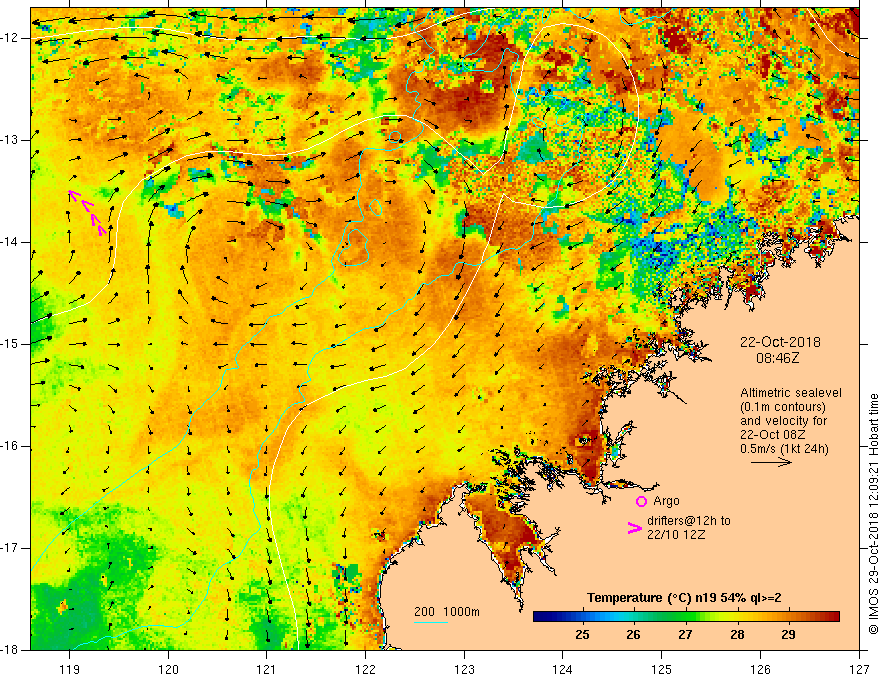The image size is (880, 680).
Task: Click the '26' color bar tick label
Action: (x=634, y=635)
